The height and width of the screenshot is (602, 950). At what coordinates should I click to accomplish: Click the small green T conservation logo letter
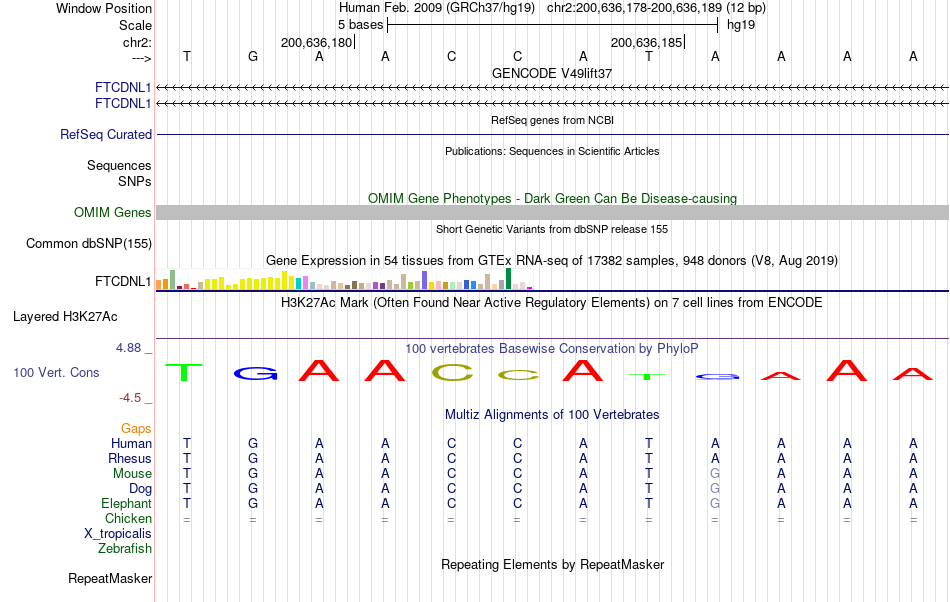point(647,377)
